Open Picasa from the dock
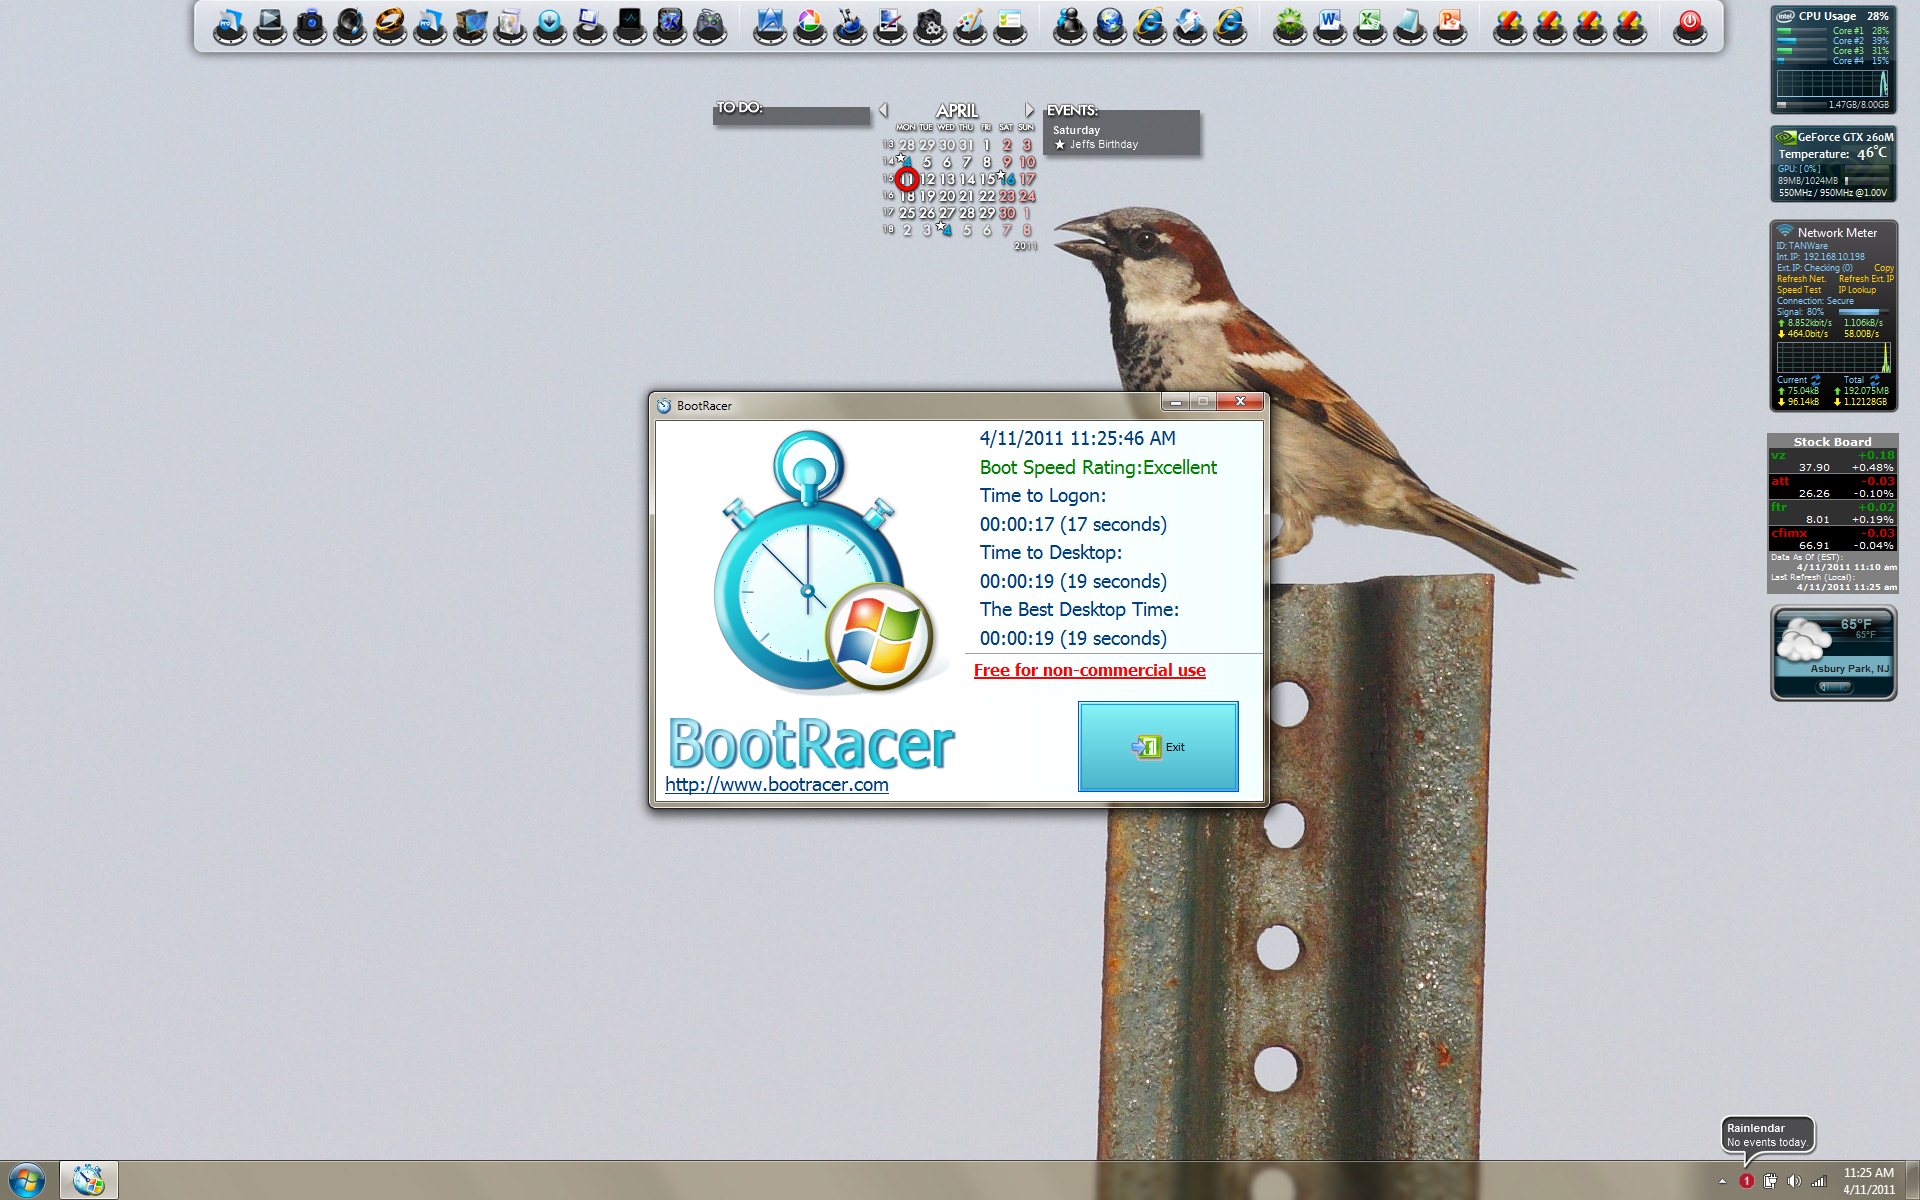The width and height of the screenshot is (1920, 1200). tap(809, 22)
